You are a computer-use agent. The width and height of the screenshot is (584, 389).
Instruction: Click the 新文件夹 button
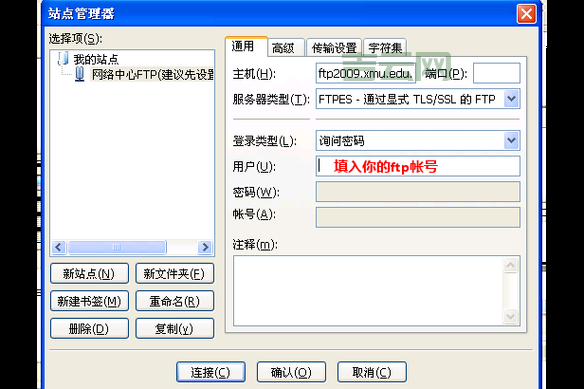point(175,274)
